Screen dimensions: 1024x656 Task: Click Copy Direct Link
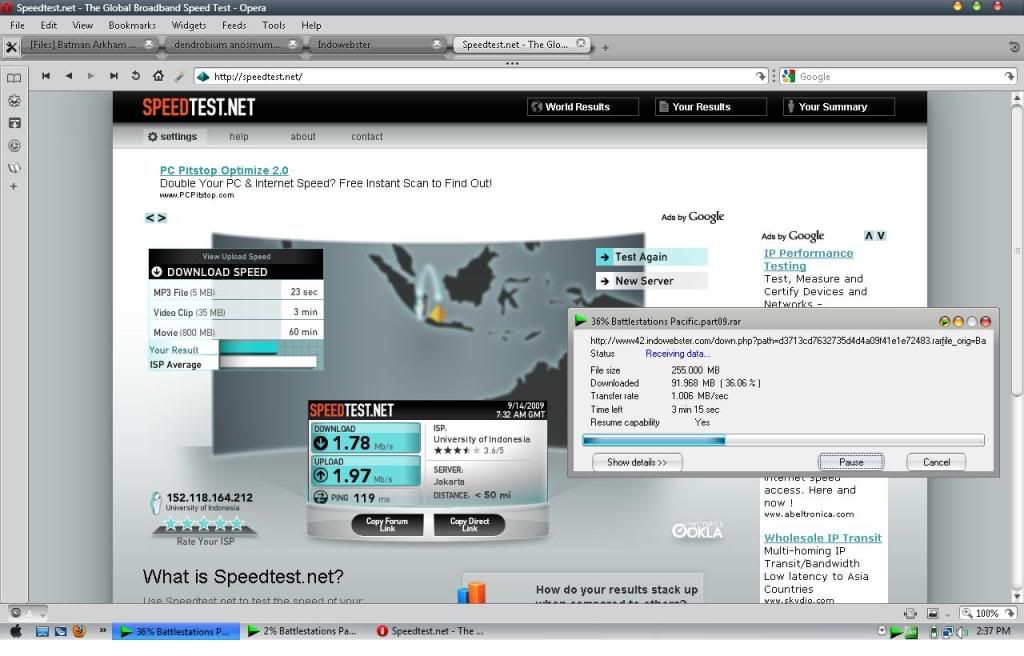[x=470, y=524]
